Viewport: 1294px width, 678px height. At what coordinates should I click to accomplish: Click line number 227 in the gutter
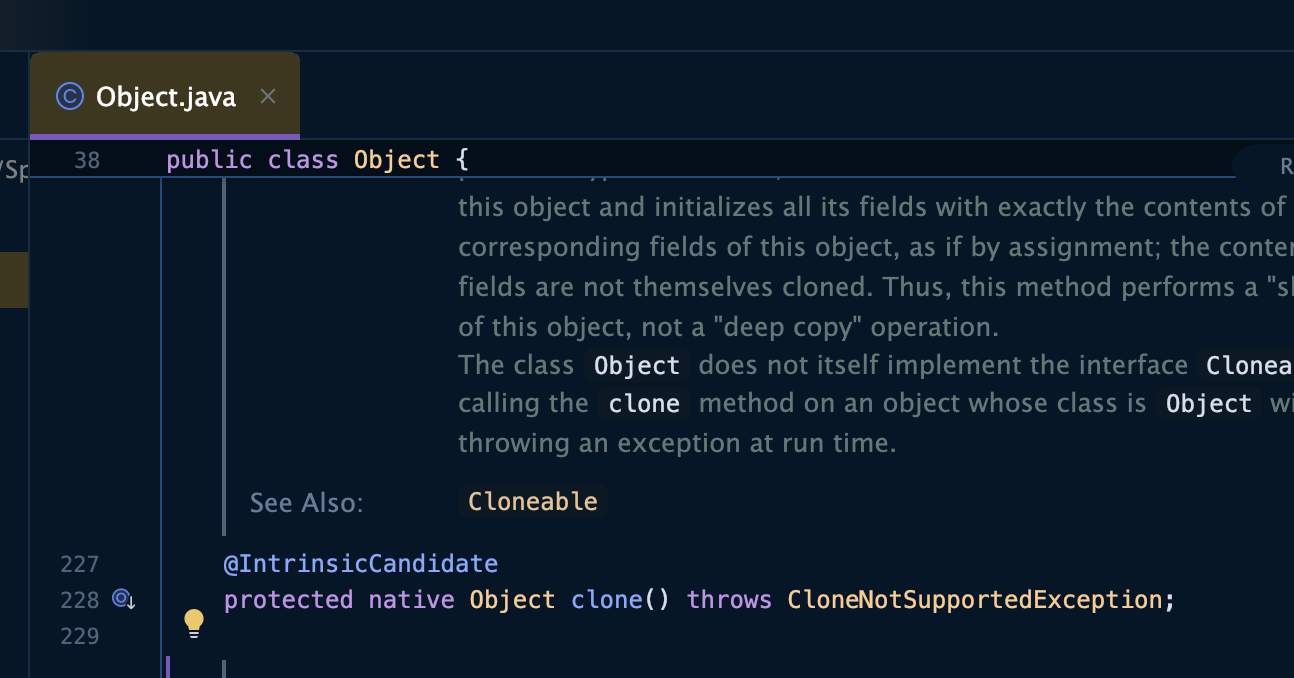pos(80,564)
